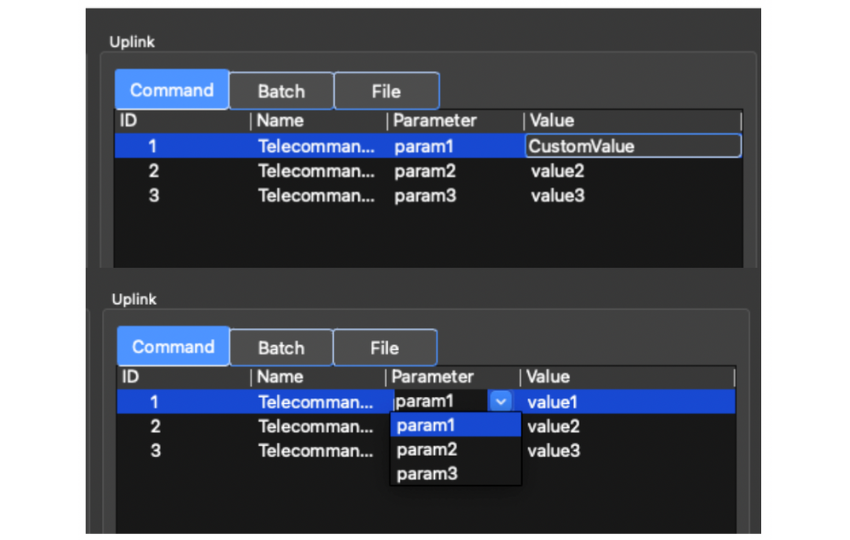Choose param2 from the open dropdown list
850x540 pixels.
click(427, 450)
